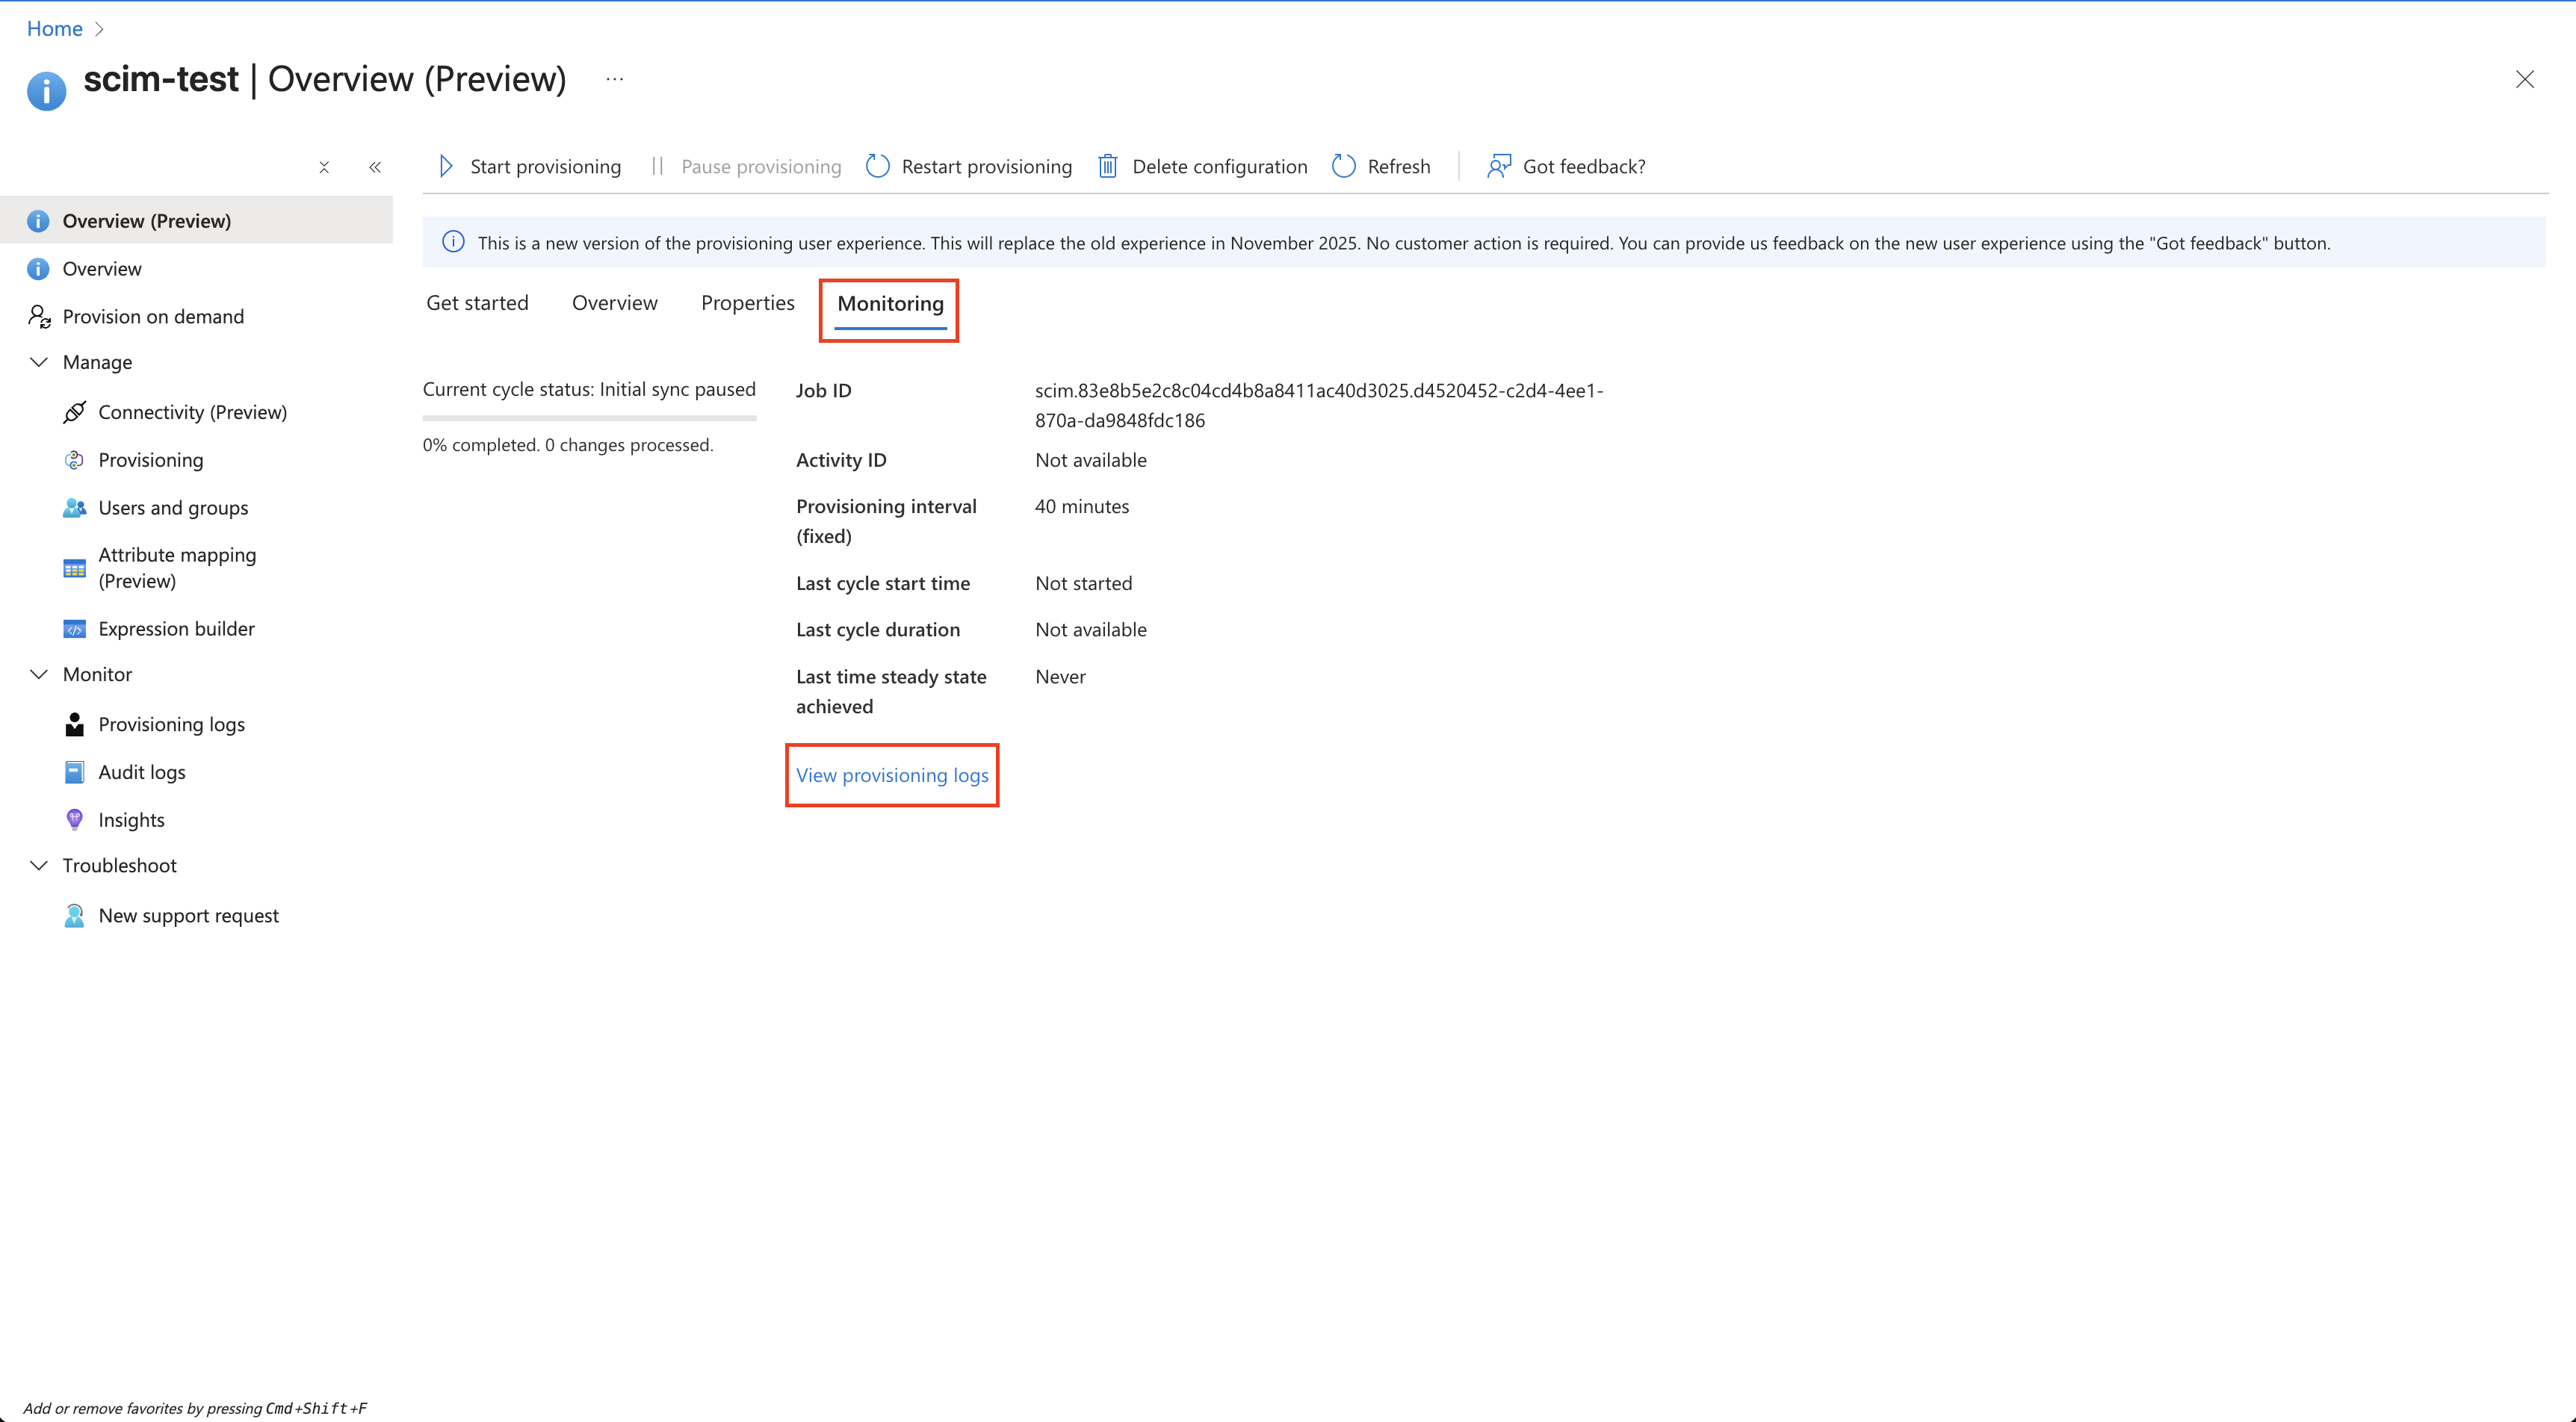Open the ellipsis more options next to title
The image size is (2576, 1422).
(614, 79)
